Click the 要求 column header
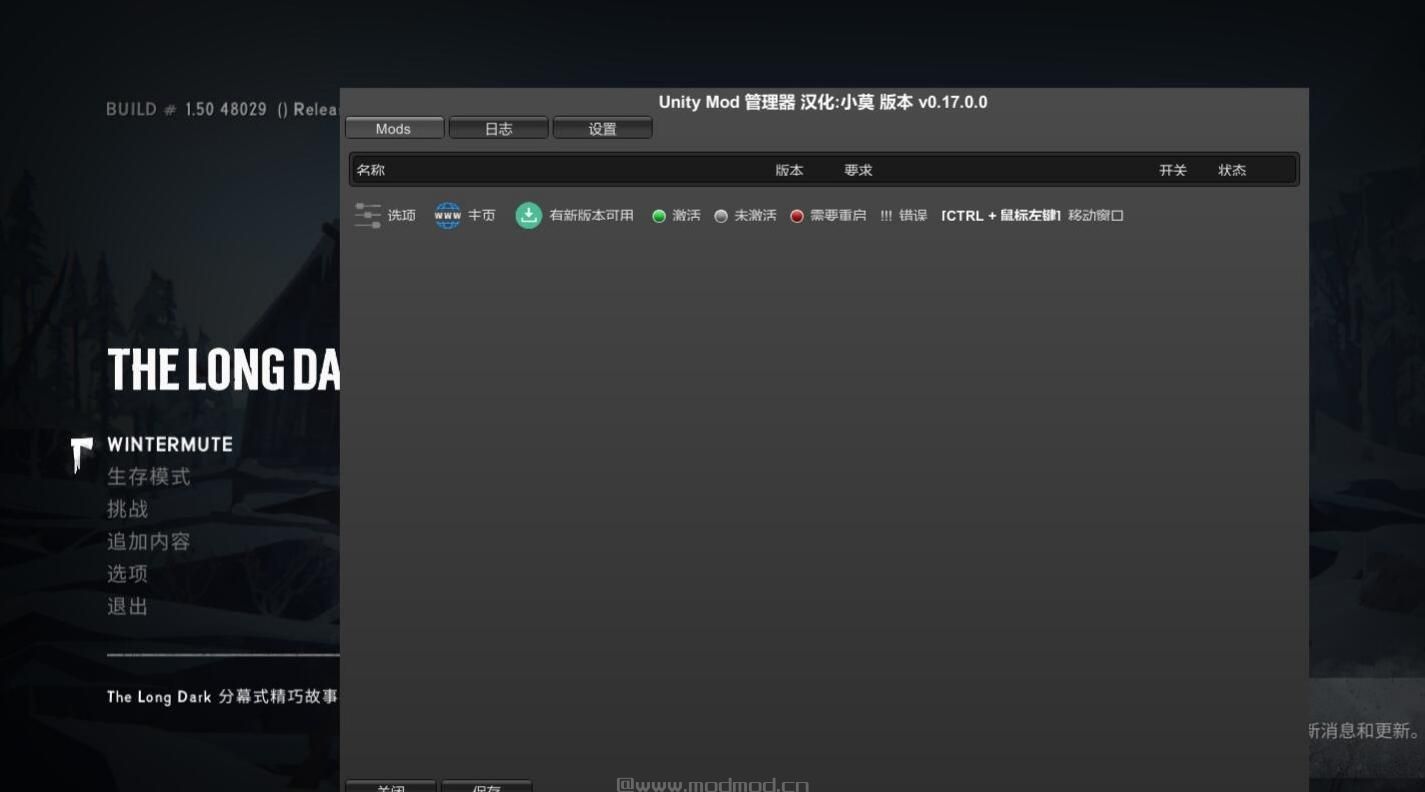The image size is (1425, 792). tap(858, 170)
